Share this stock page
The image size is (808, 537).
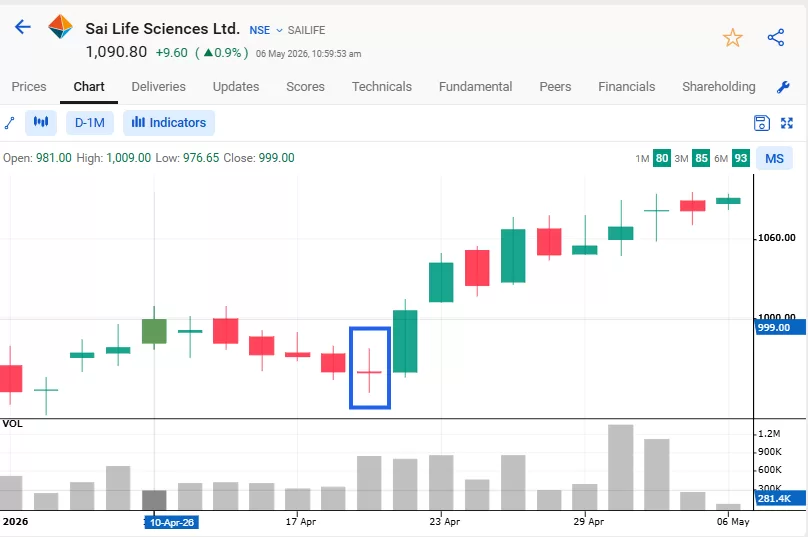(776, 38)
